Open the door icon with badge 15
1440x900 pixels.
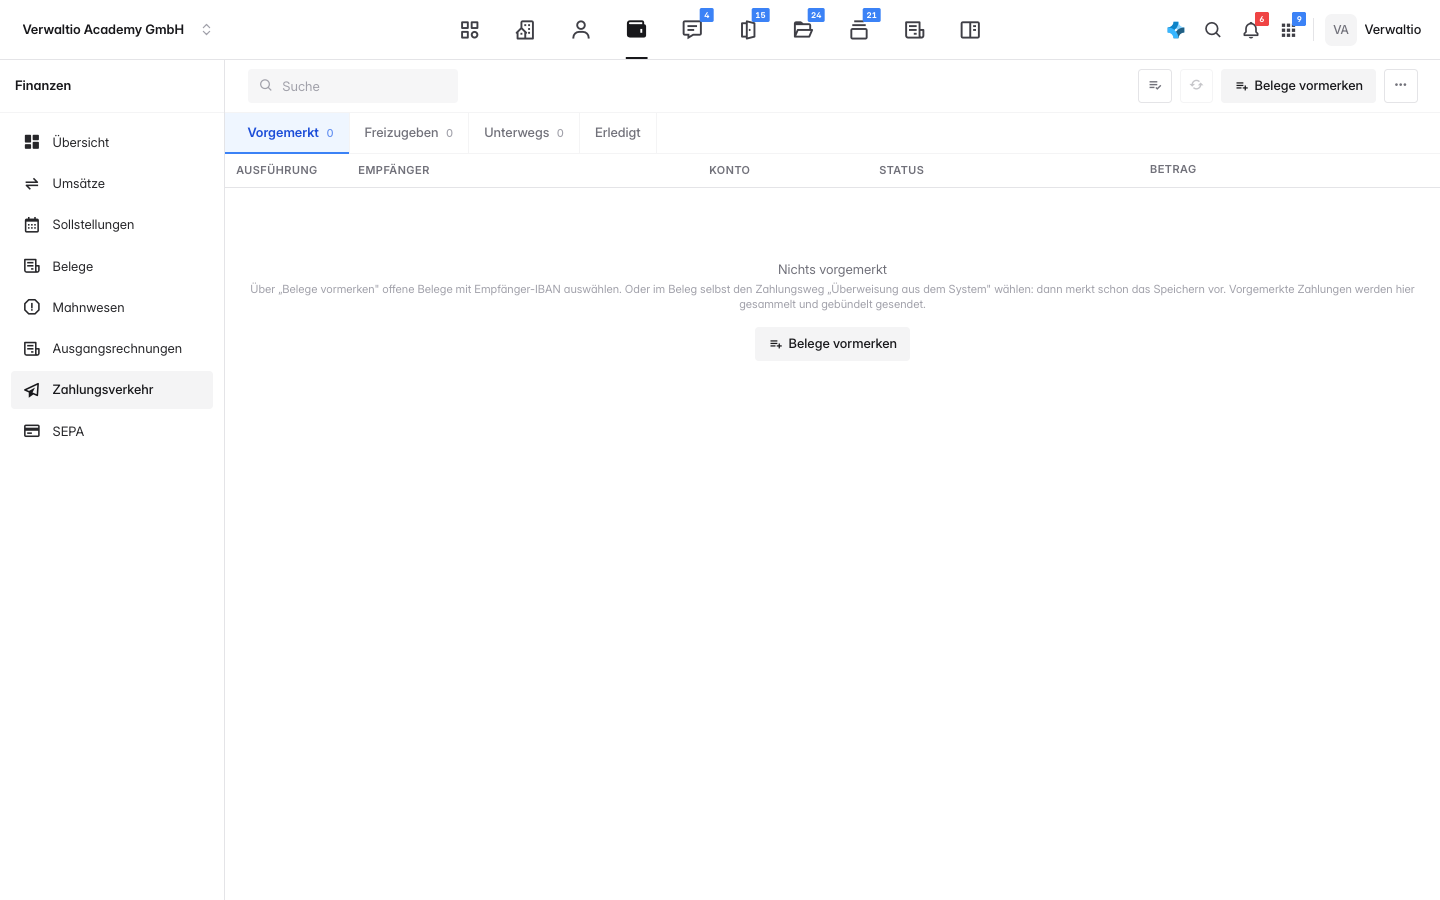coord(748,30)
